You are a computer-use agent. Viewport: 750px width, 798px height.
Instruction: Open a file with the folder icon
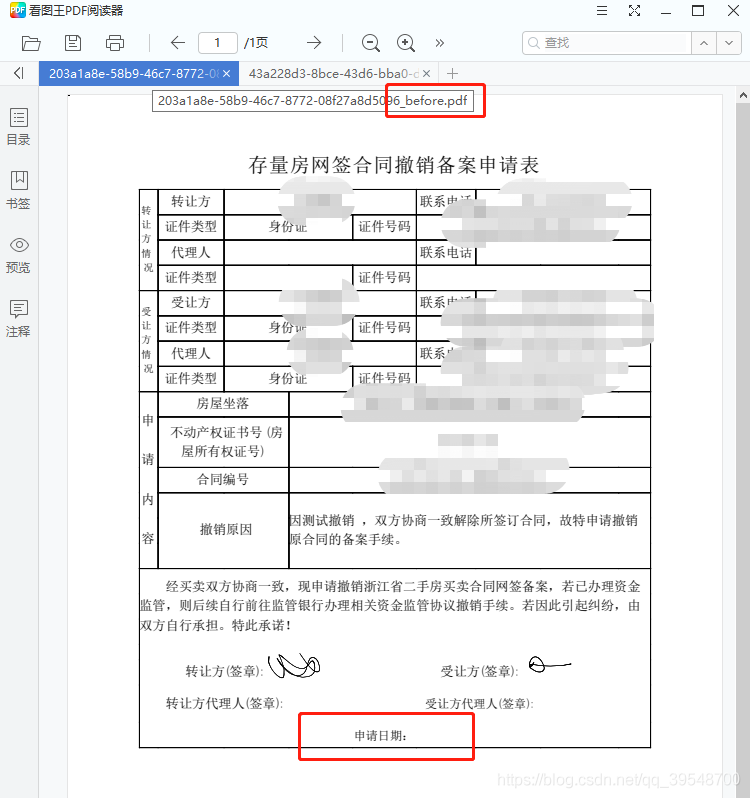click(x=31, y=43)
